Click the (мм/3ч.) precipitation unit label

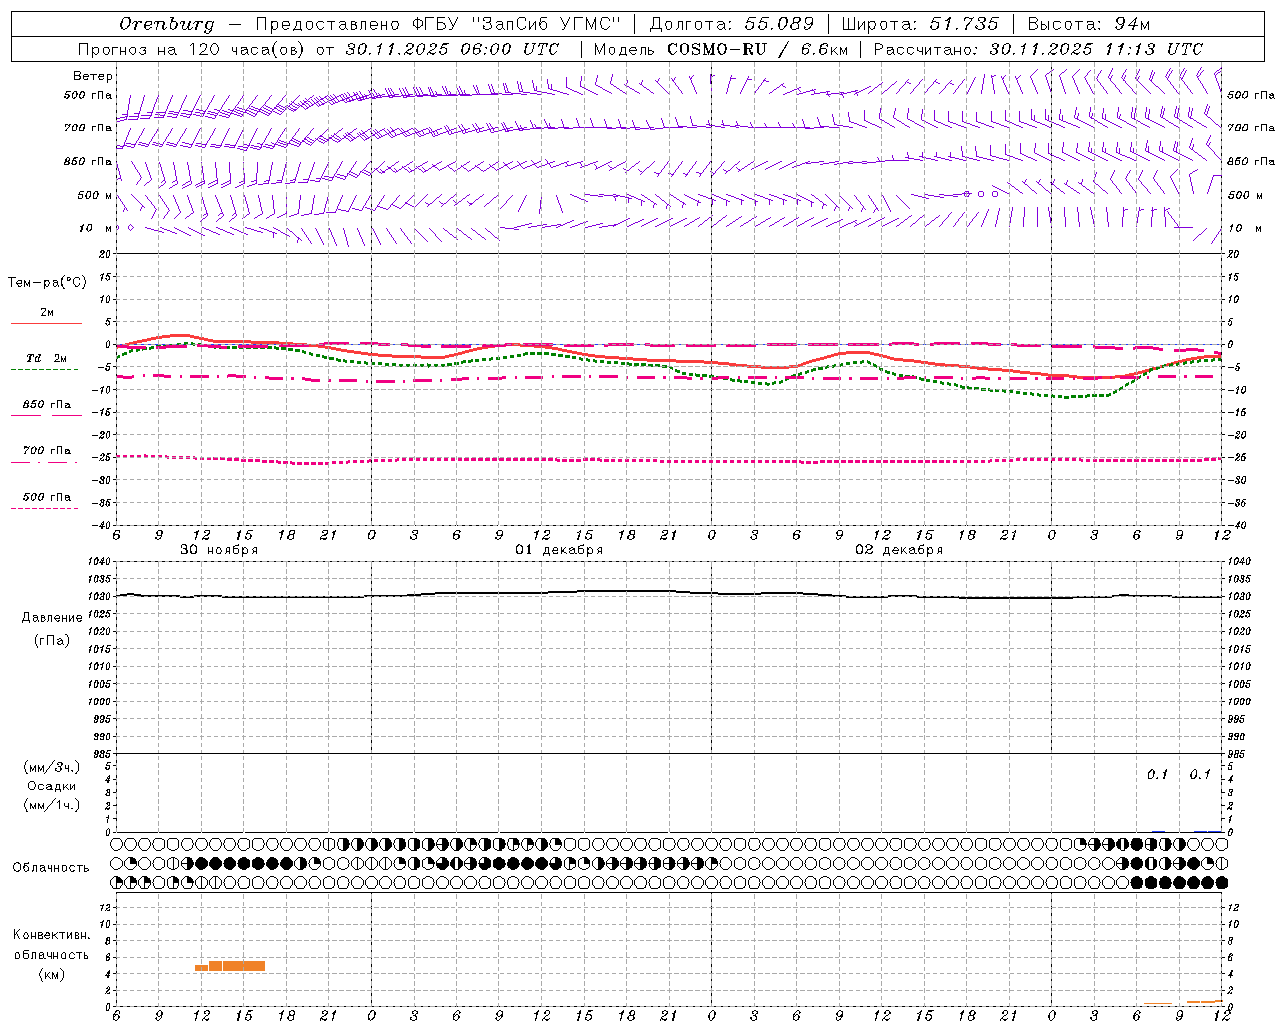pyautogui.click(x=52, y=768)
